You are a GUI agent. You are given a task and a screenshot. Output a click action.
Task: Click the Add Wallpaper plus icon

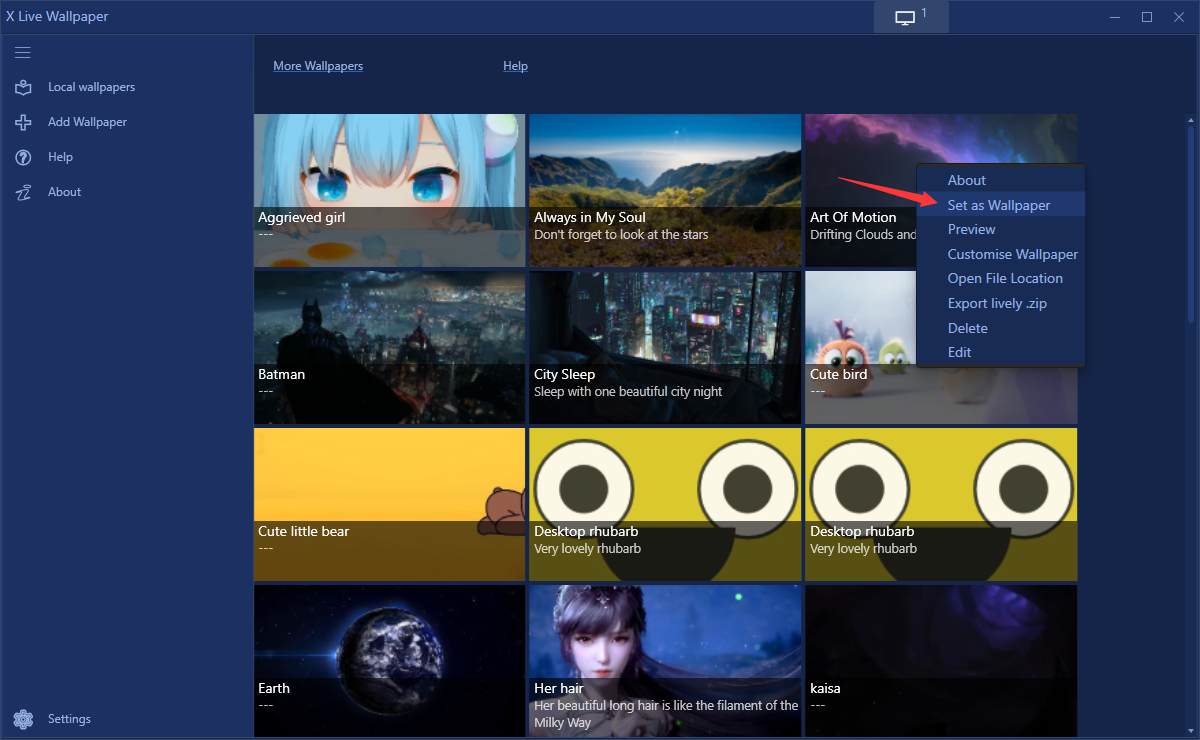click(23, 122)
